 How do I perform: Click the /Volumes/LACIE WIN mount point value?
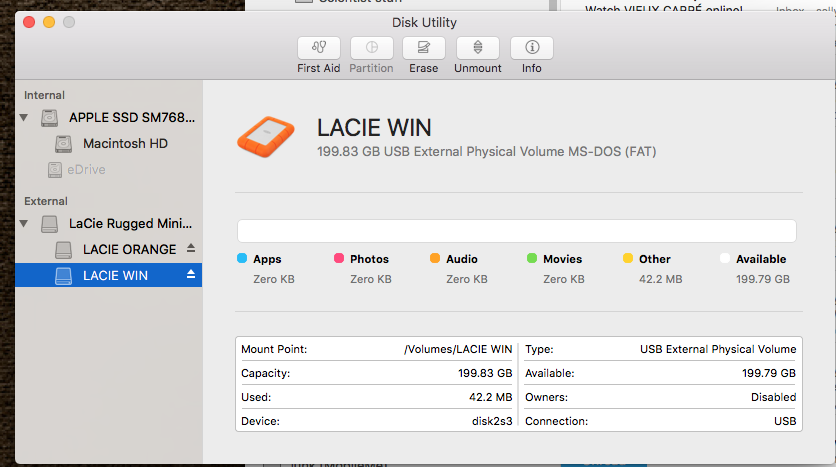click(458, 349)
